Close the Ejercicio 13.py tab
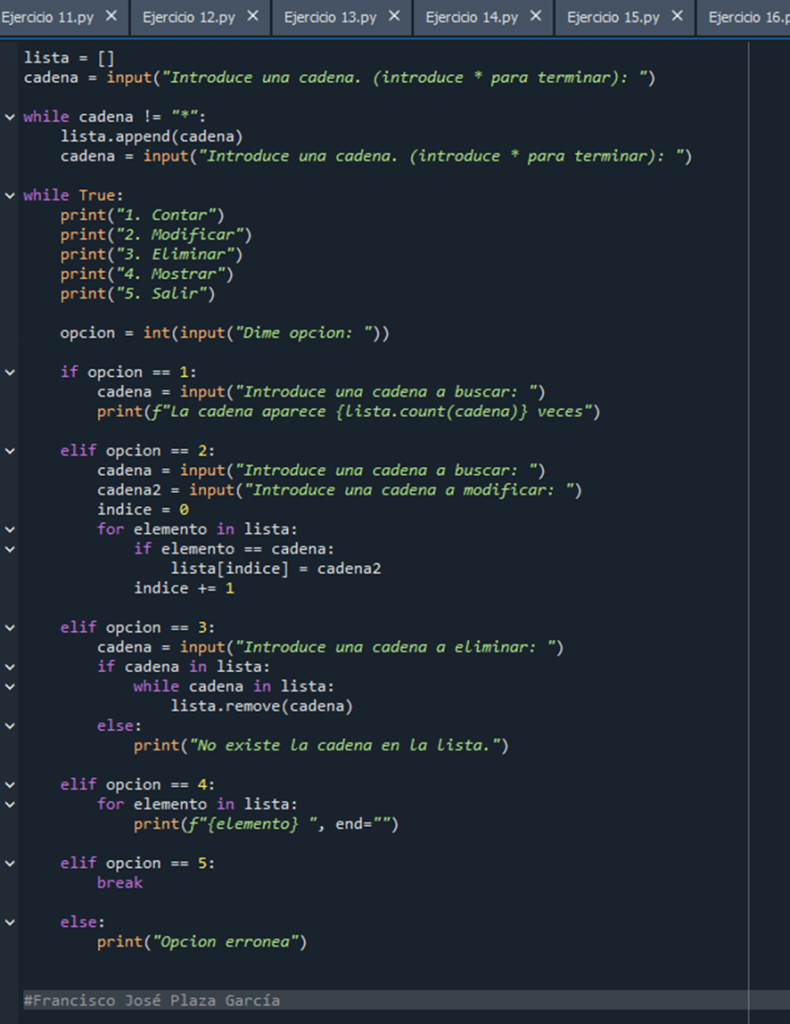The width and height of the screenshot is (790, 1024). (394, 16)
